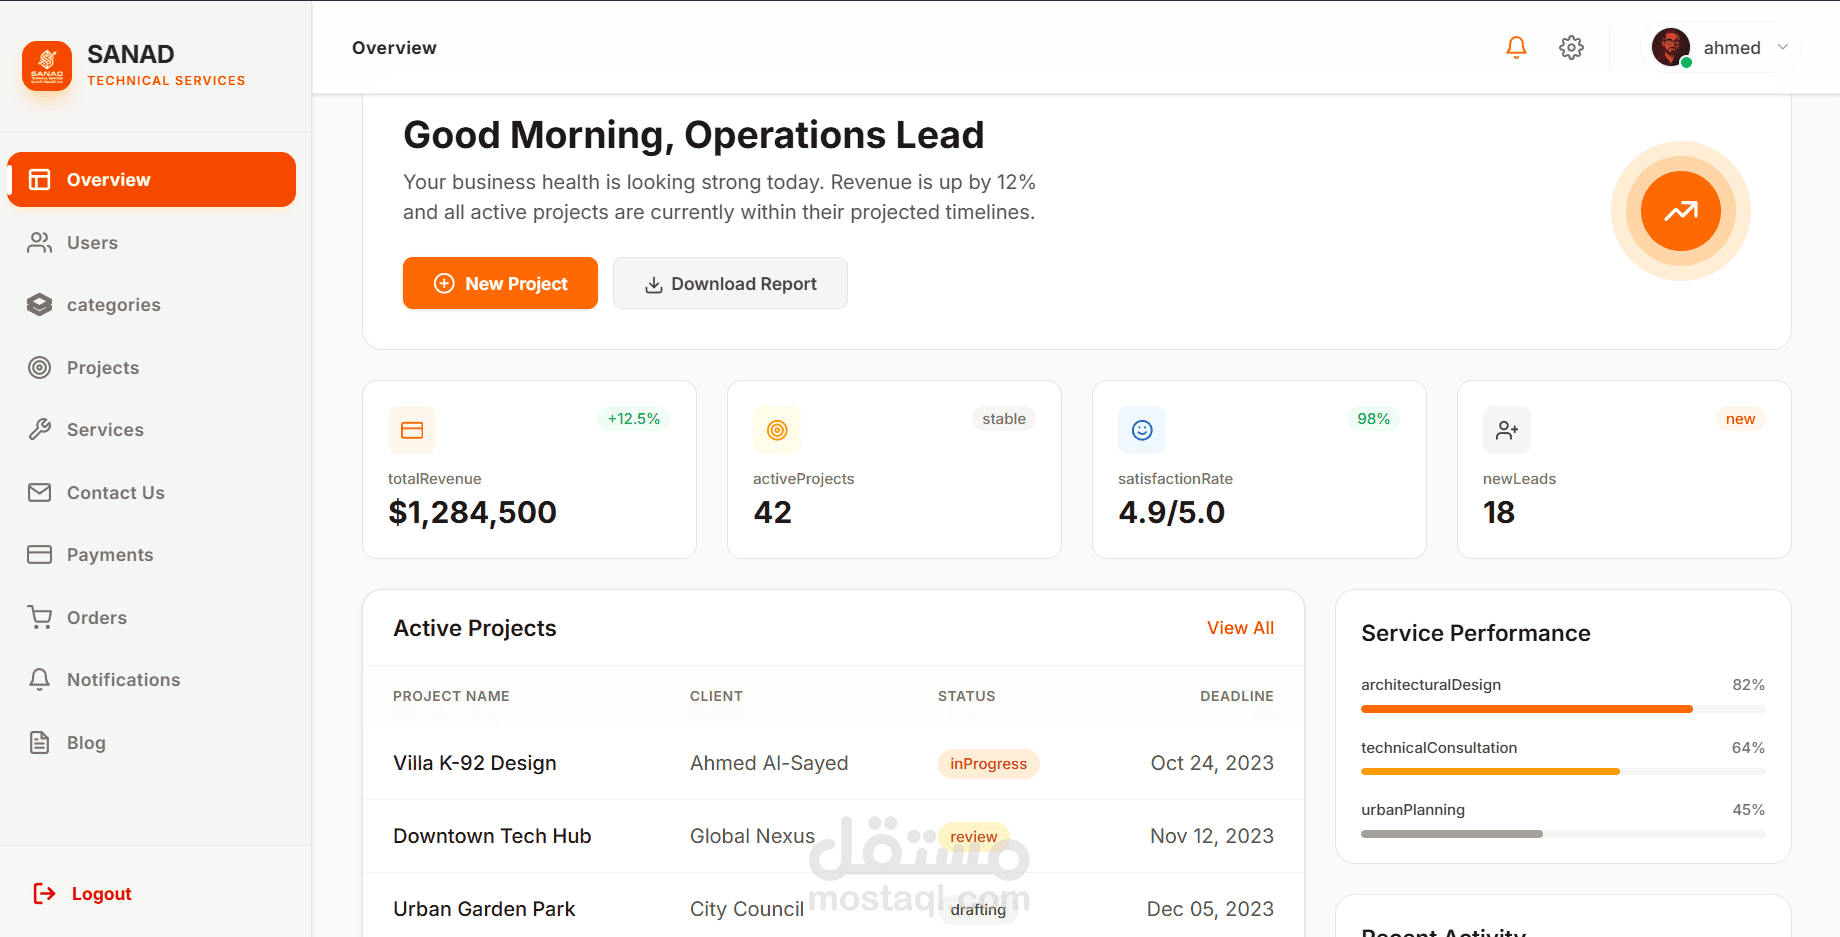Image resolution: width=1840 pixels, height=937 pixels.
Task: Follow the View All link
Action: 1240,628
